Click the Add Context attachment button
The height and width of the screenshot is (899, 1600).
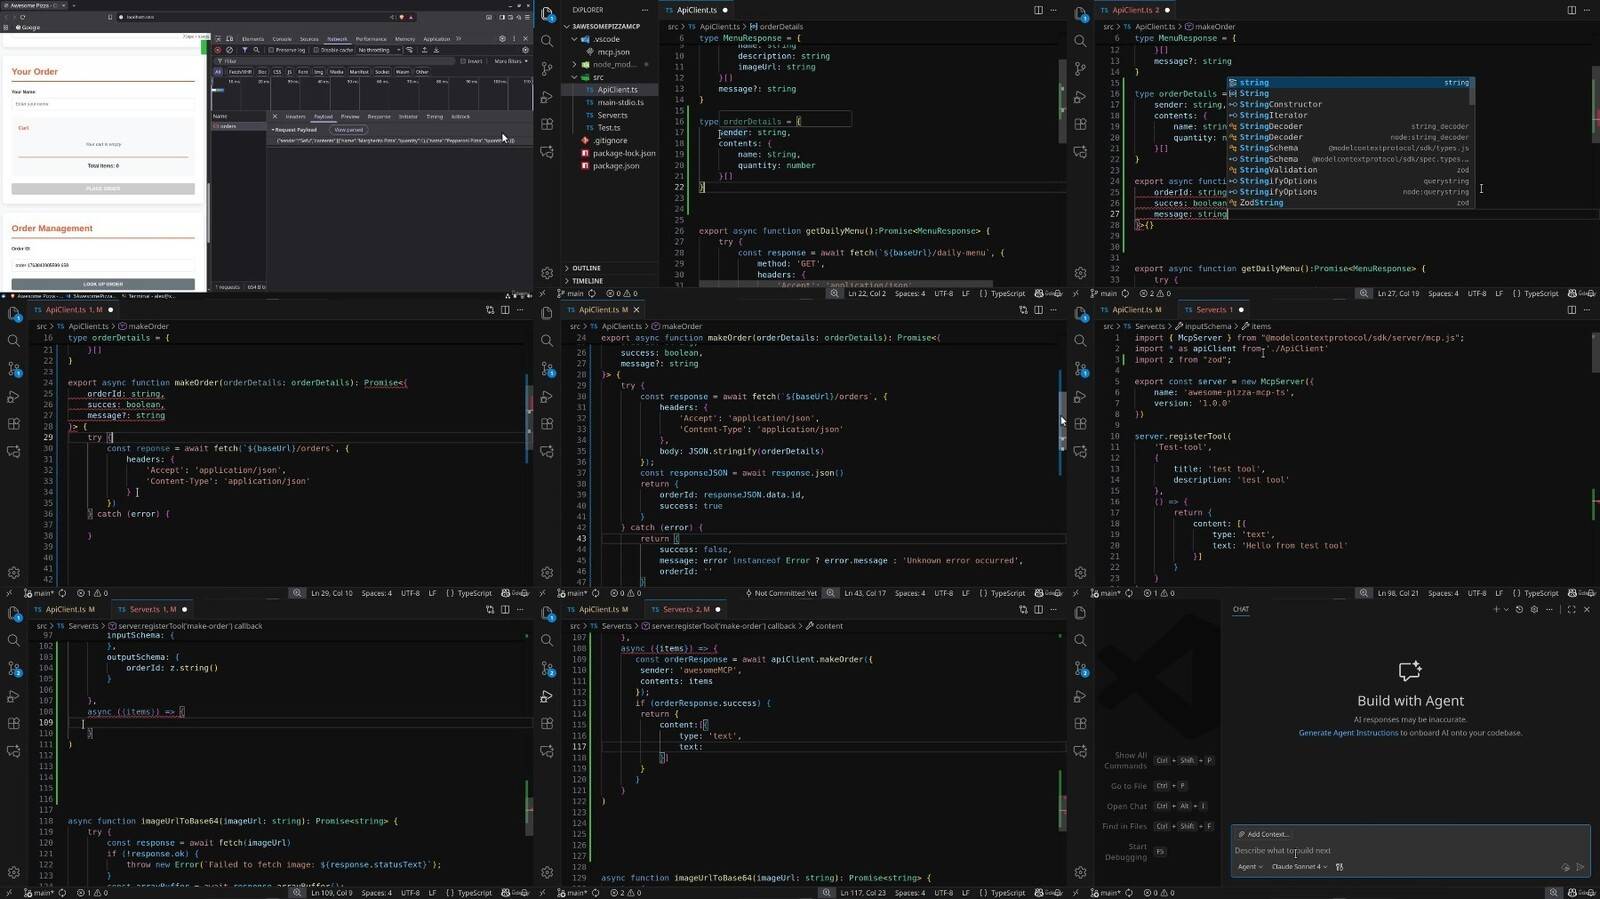1263,834
